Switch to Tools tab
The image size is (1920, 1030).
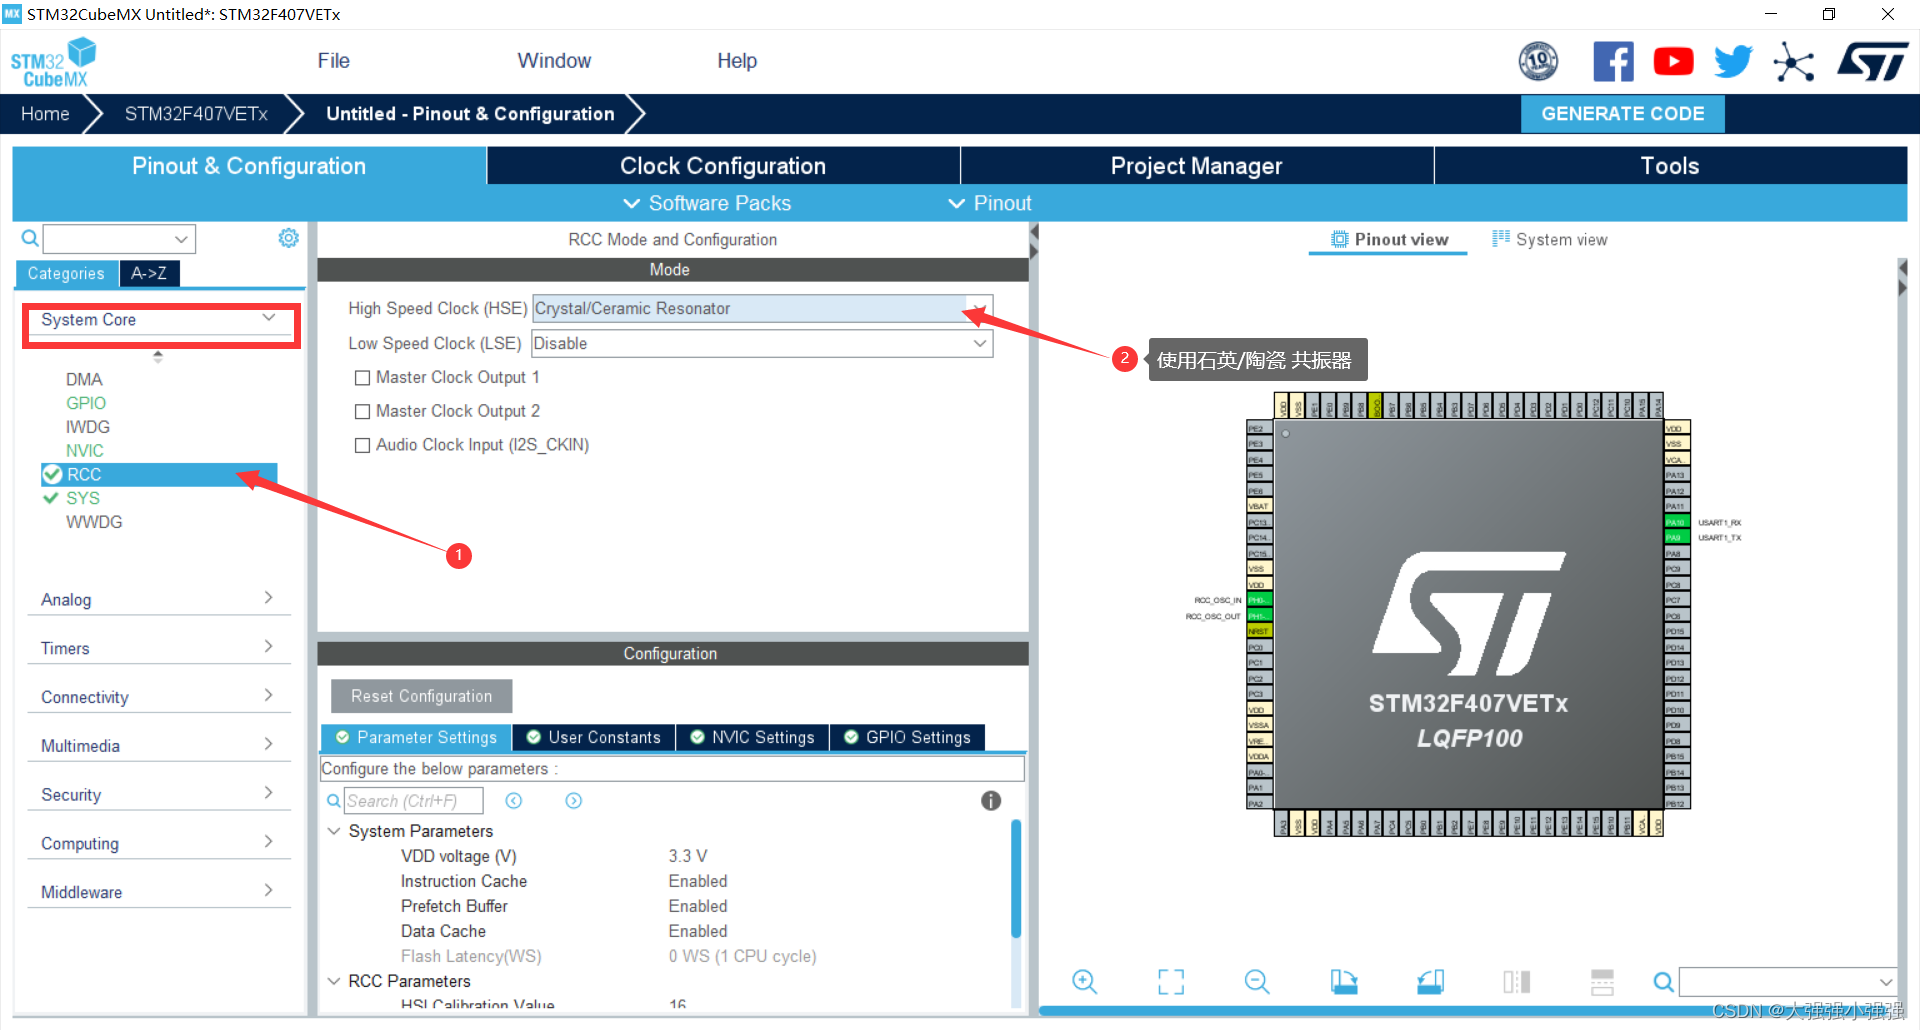click(x=1670, y=166)
